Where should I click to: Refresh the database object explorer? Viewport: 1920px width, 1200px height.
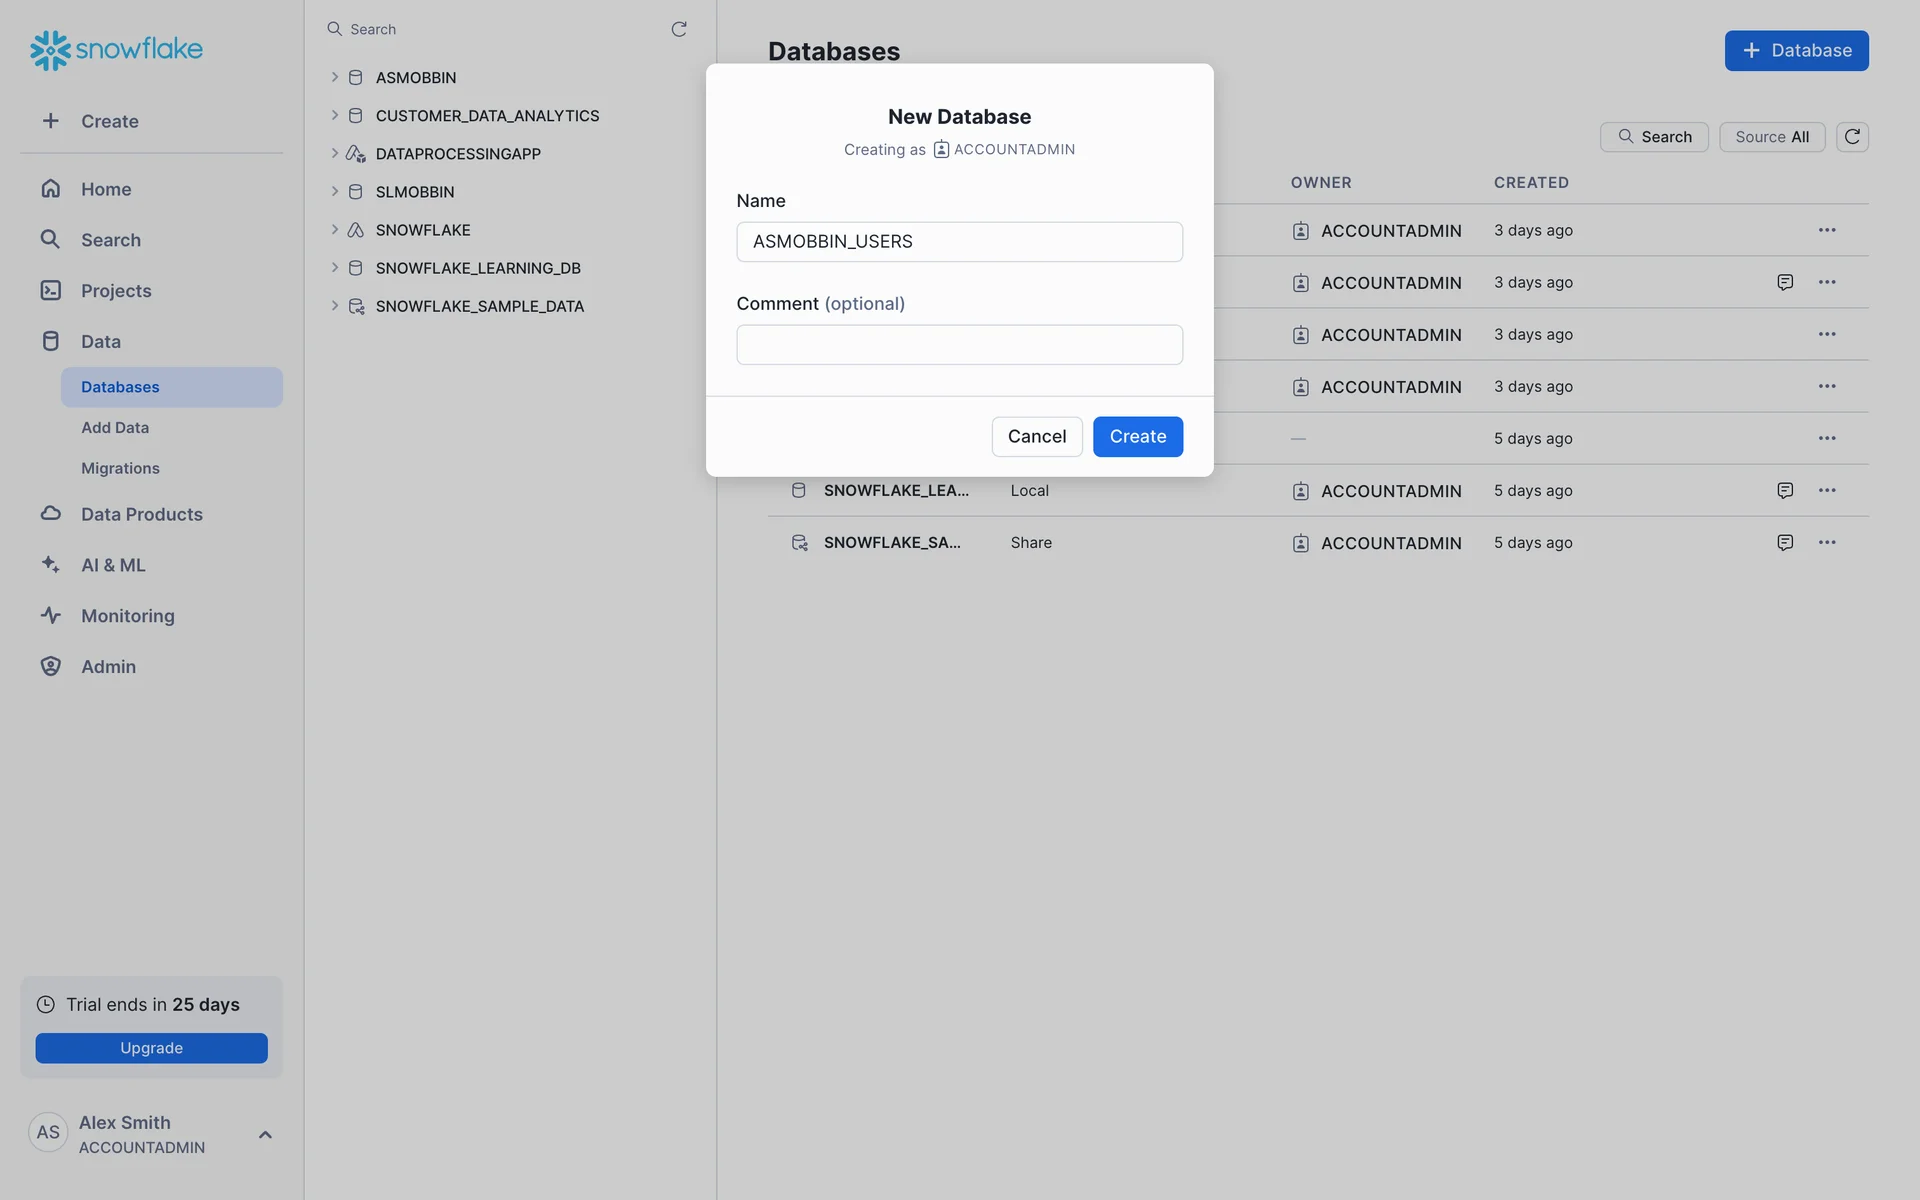(x=679, y=29)
